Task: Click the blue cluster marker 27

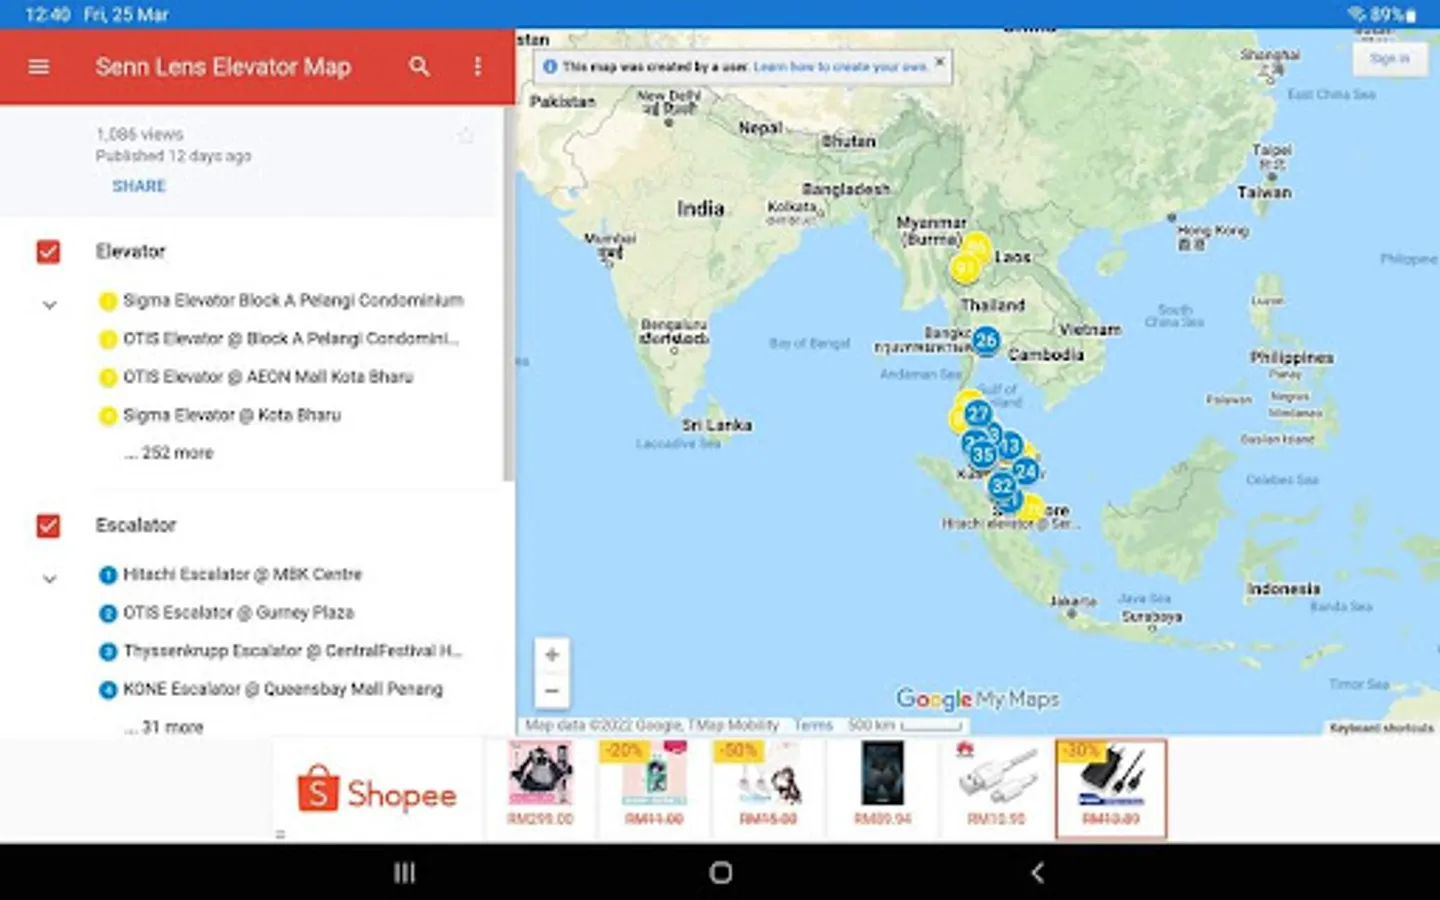Action: [977, 413]
